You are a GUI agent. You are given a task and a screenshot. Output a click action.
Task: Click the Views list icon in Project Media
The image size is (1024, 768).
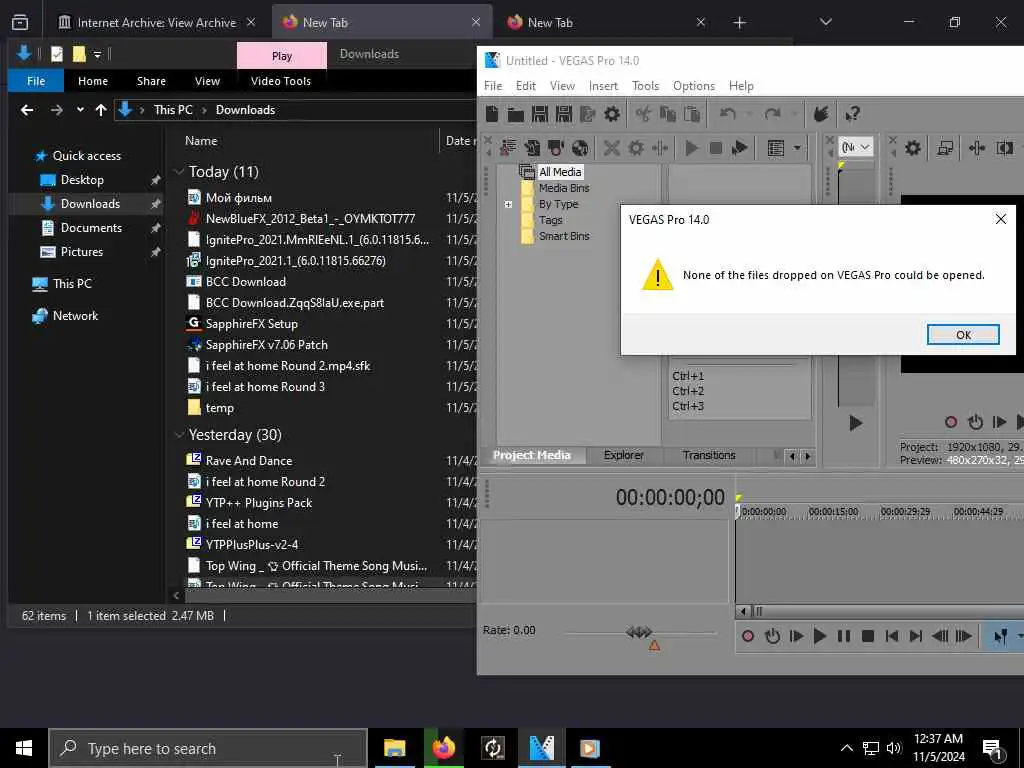(776, 148)
